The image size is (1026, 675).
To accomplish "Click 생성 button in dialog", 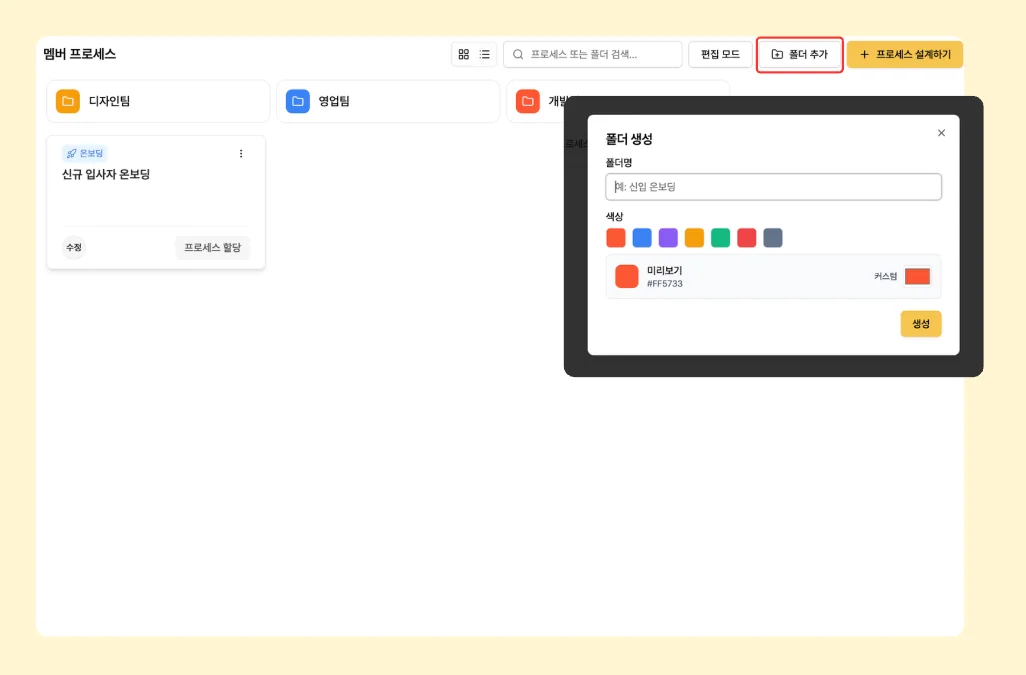I will click(920, 324).
